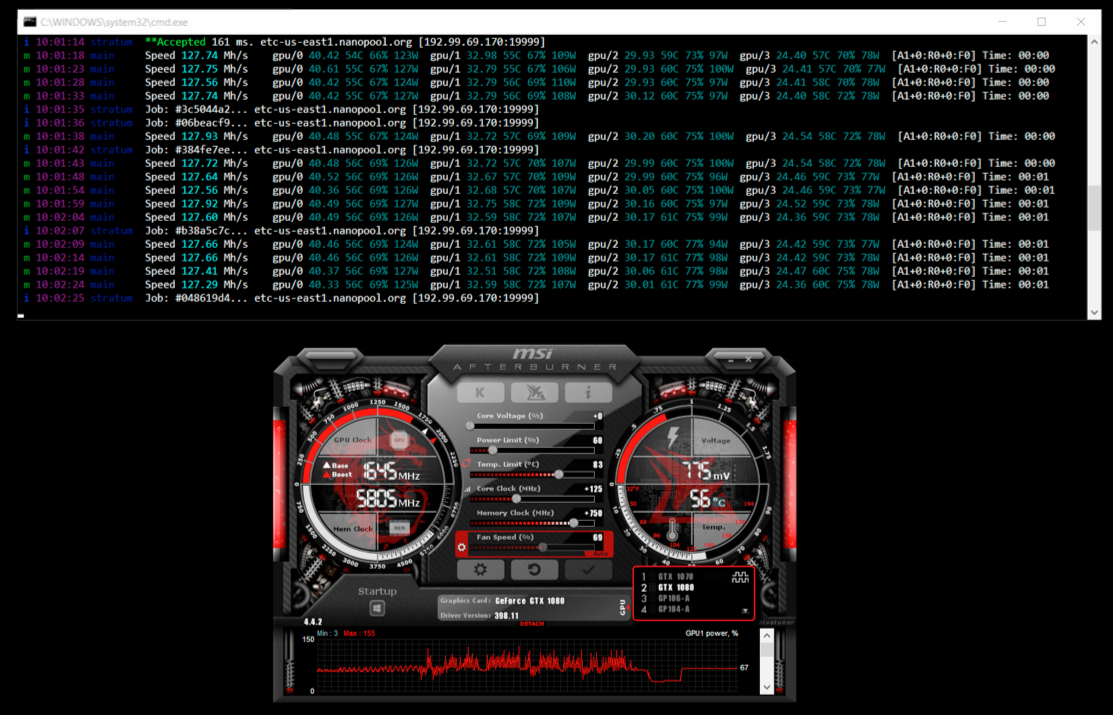Viewport: 1113px width, 715px height.
Task: Select GPU 4 GP104-A in the list
Action: point(674,609)
